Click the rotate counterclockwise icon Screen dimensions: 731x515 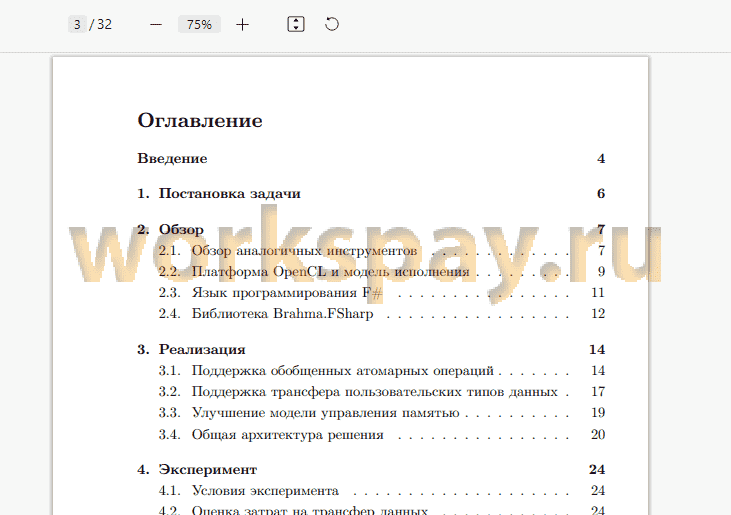(x=331, y=24)
